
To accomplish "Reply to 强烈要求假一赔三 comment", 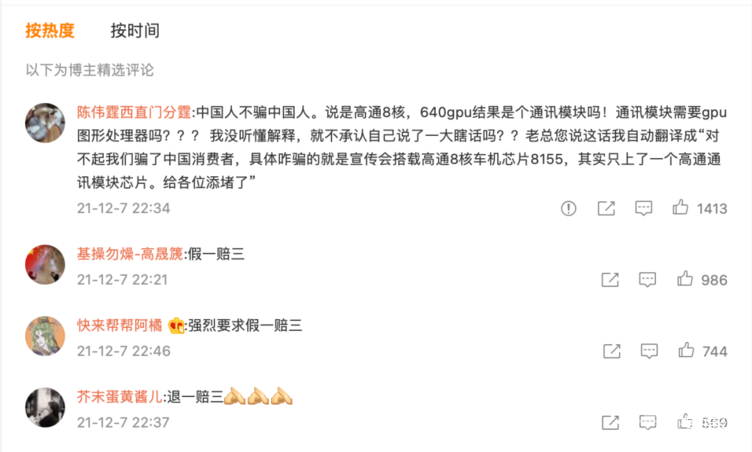I will pos(649,351).
